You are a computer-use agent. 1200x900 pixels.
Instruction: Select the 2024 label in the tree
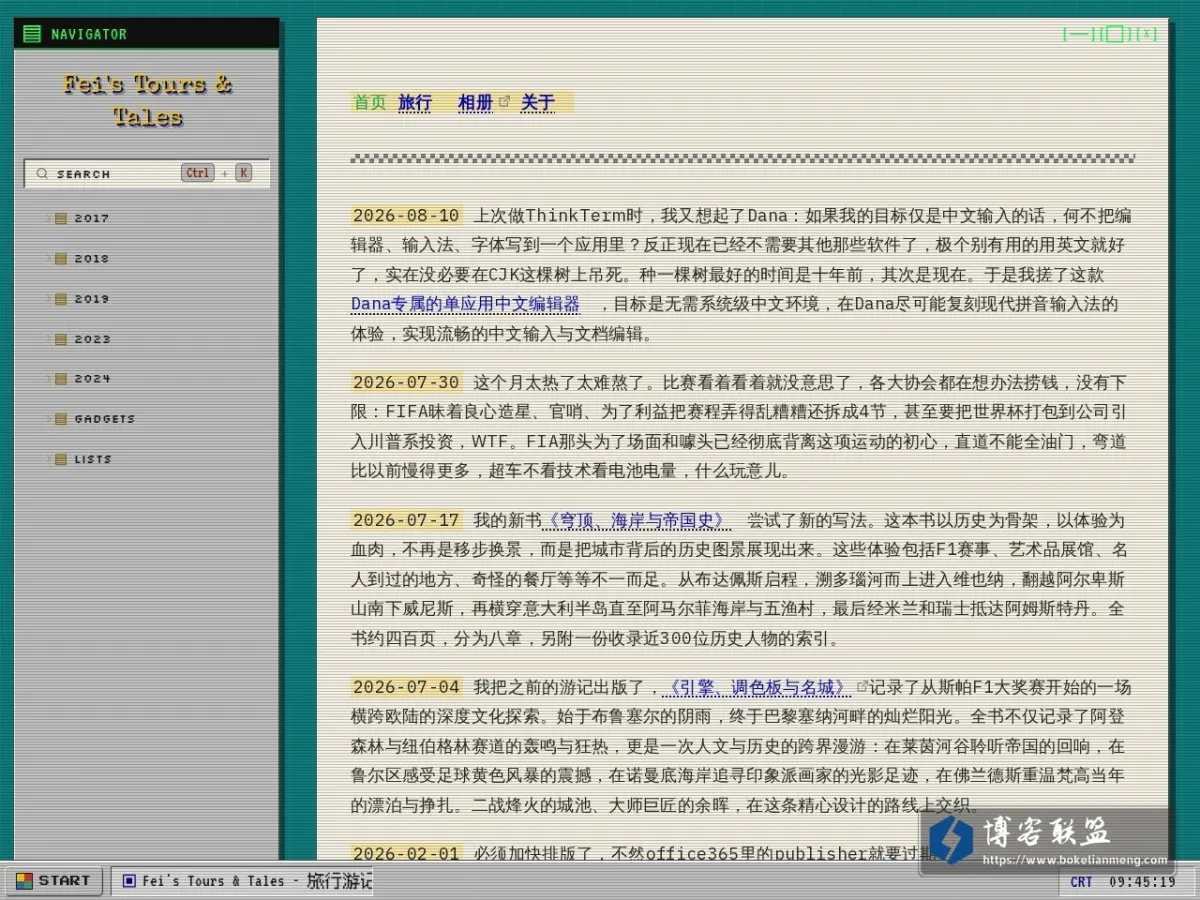click(x=92, y=379)
